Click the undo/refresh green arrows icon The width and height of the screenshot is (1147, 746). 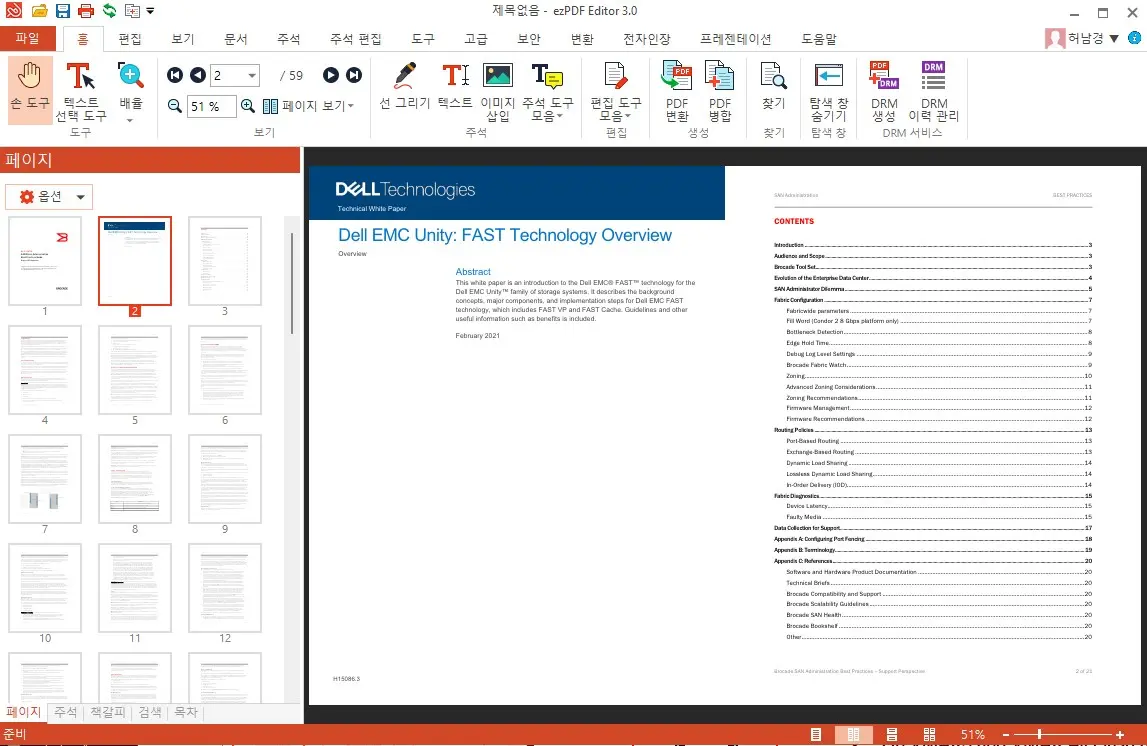click(110, 11)
